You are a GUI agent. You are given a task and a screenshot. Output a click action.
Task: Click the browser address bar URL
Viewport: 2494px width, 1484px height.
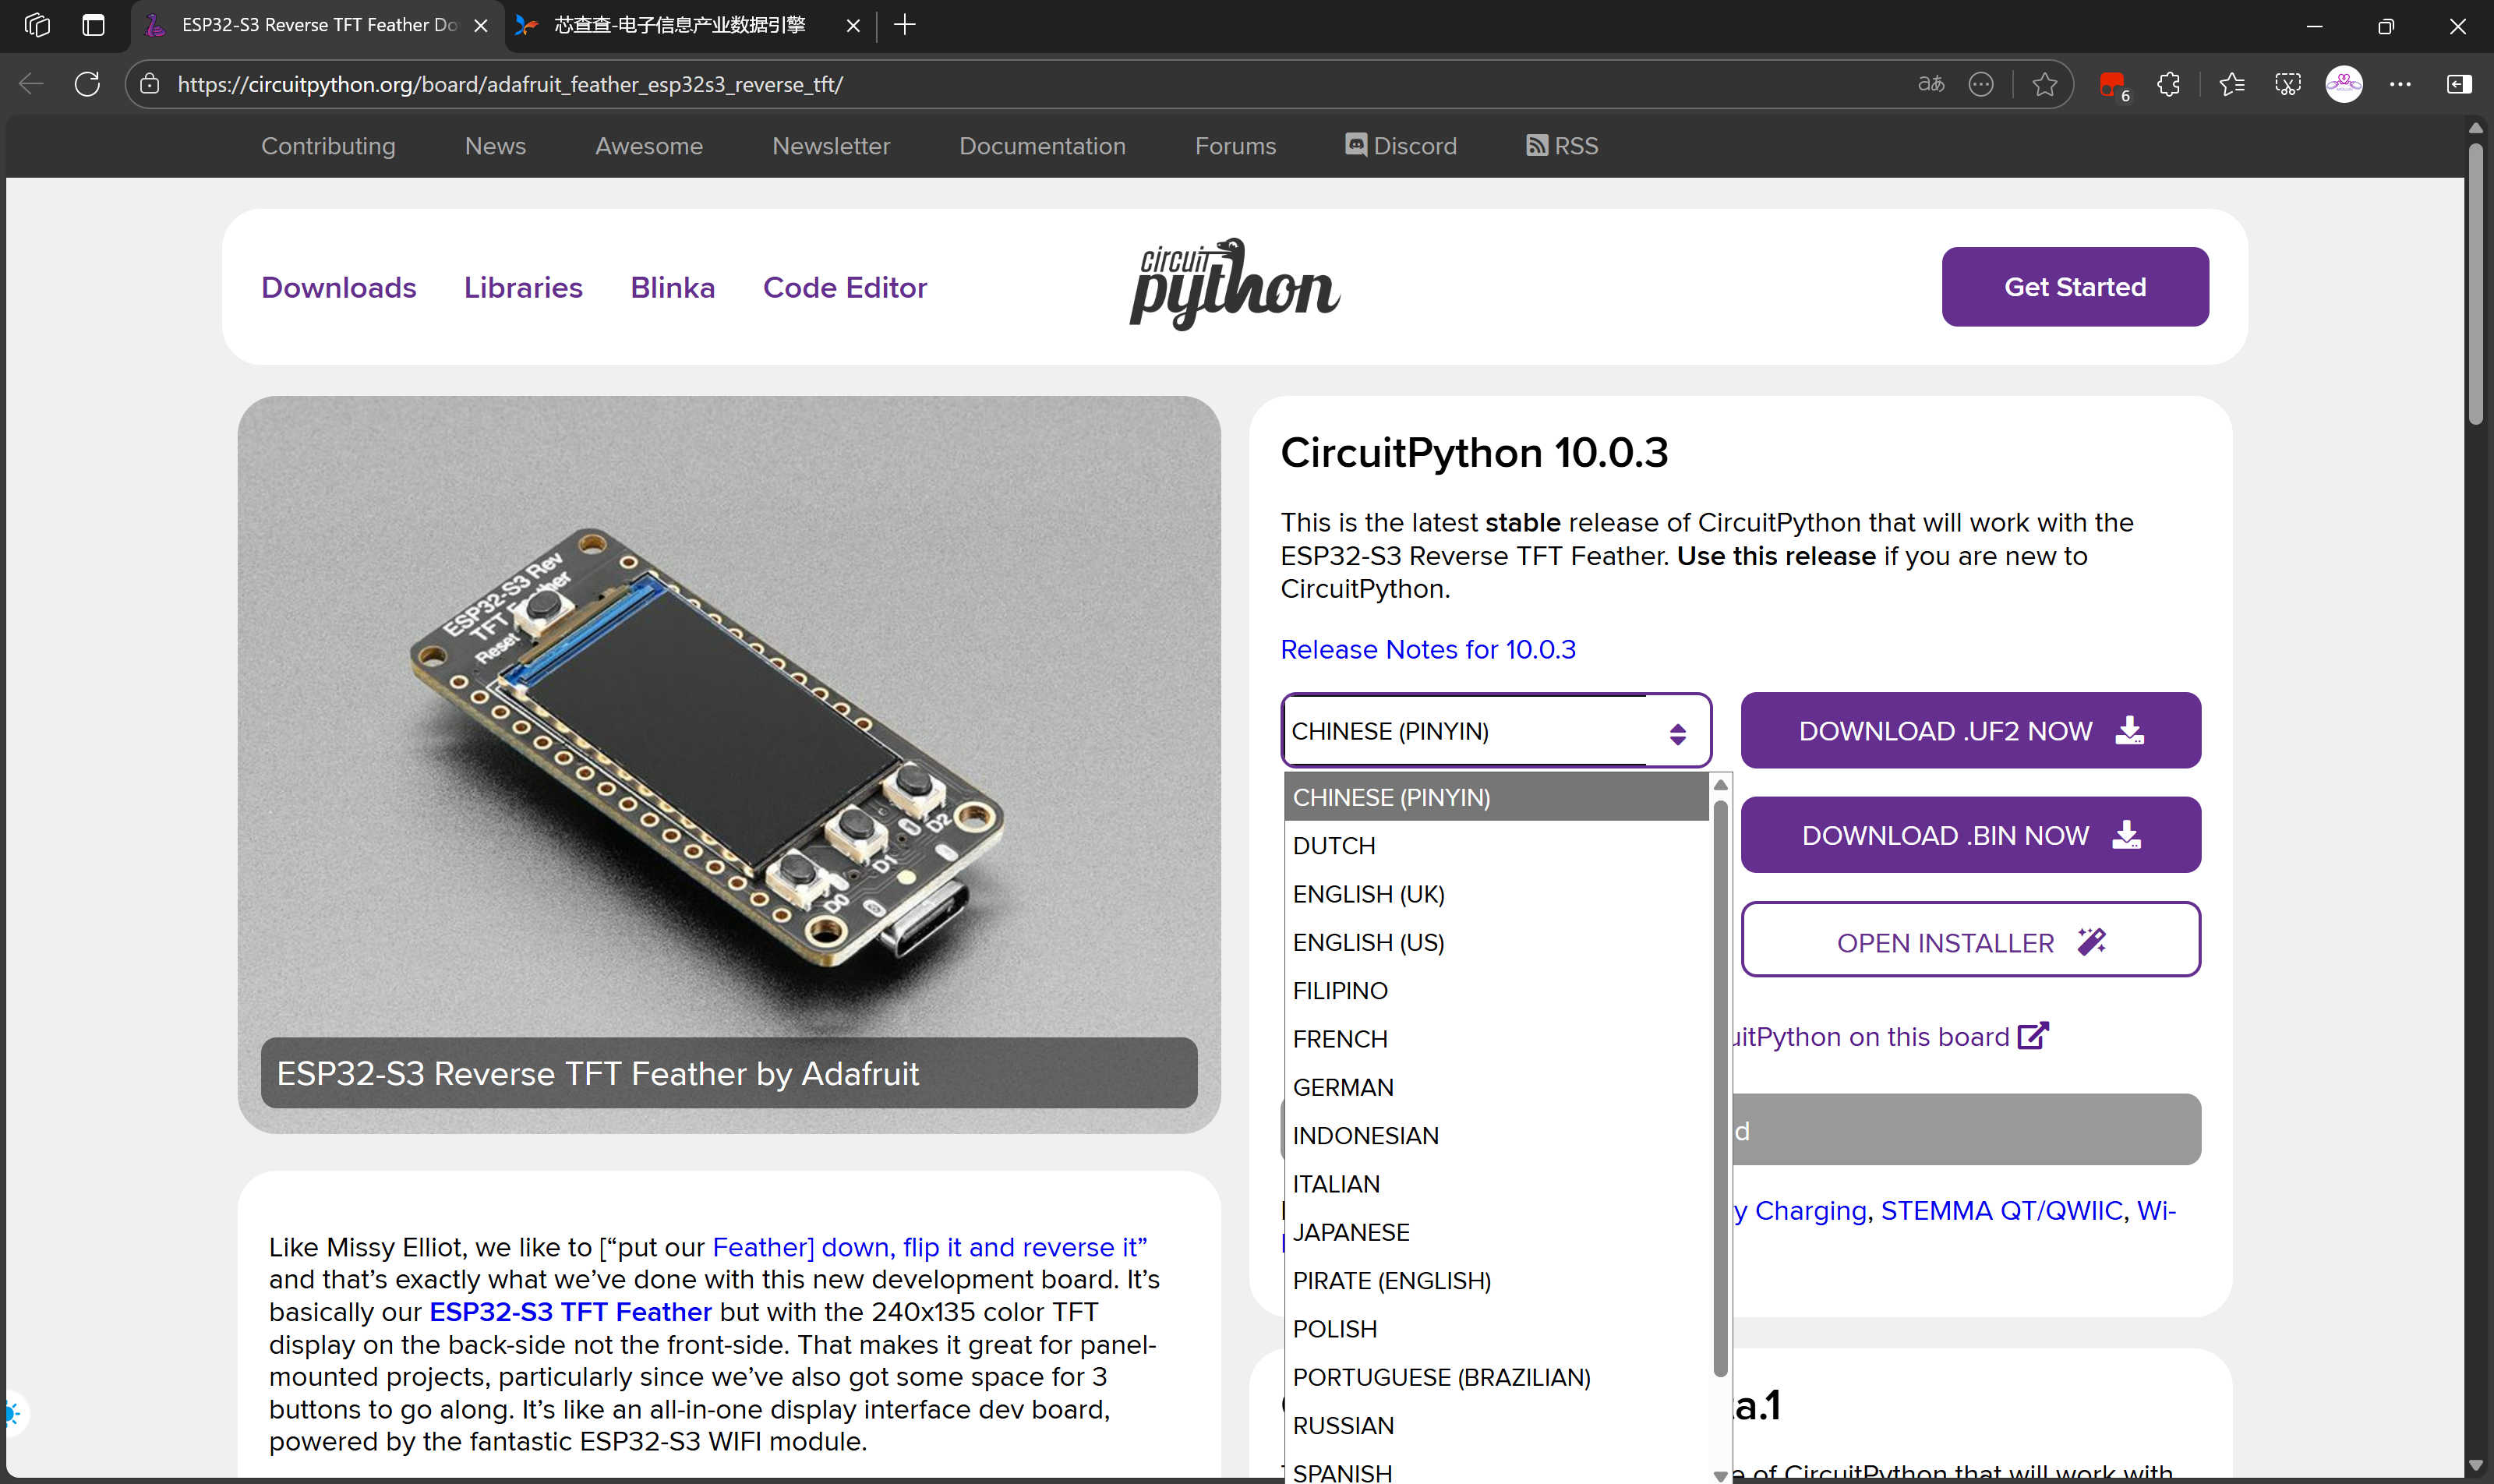pos(510,84)
